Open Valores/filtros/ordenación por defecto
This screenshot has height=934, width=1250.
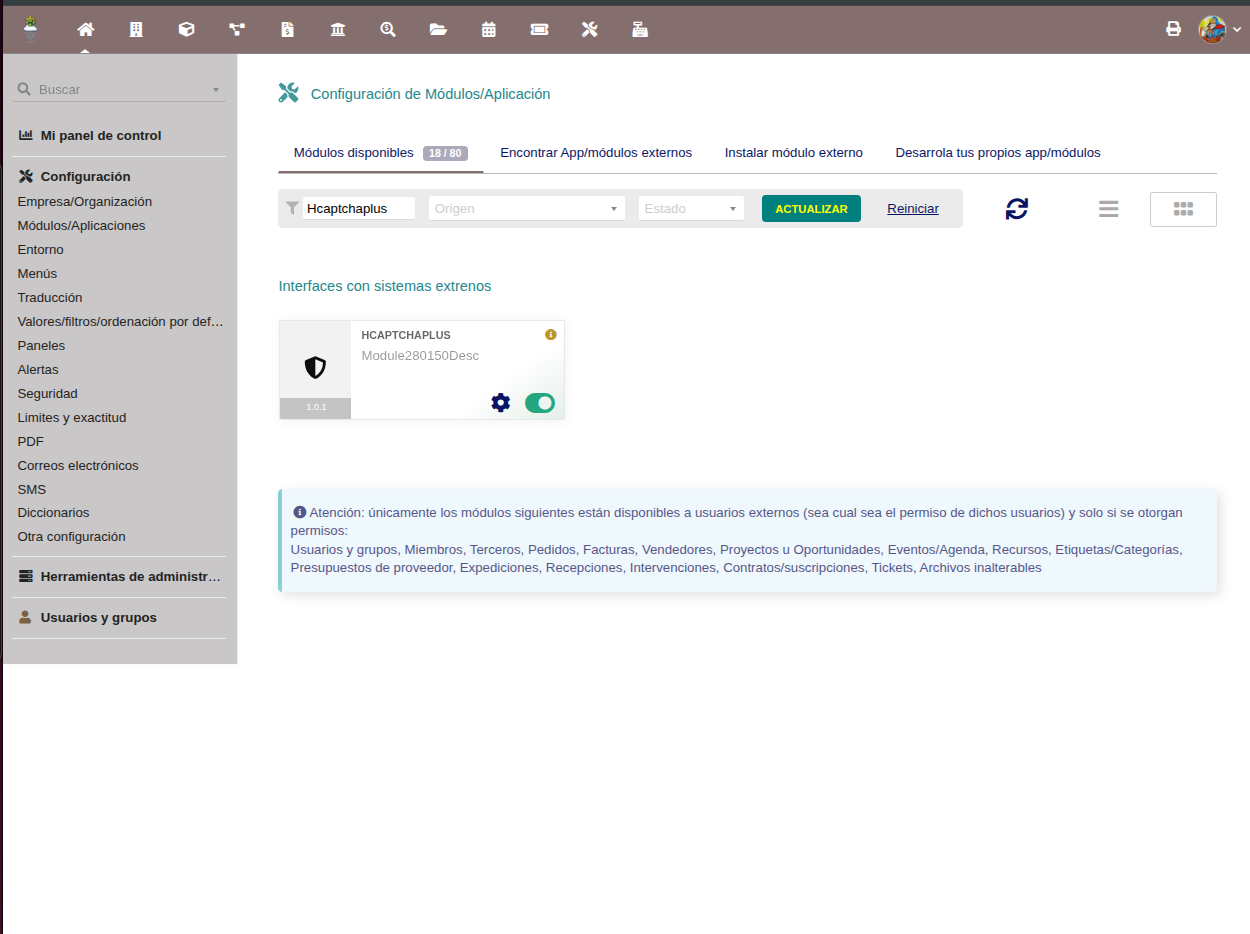pos(121,321)
